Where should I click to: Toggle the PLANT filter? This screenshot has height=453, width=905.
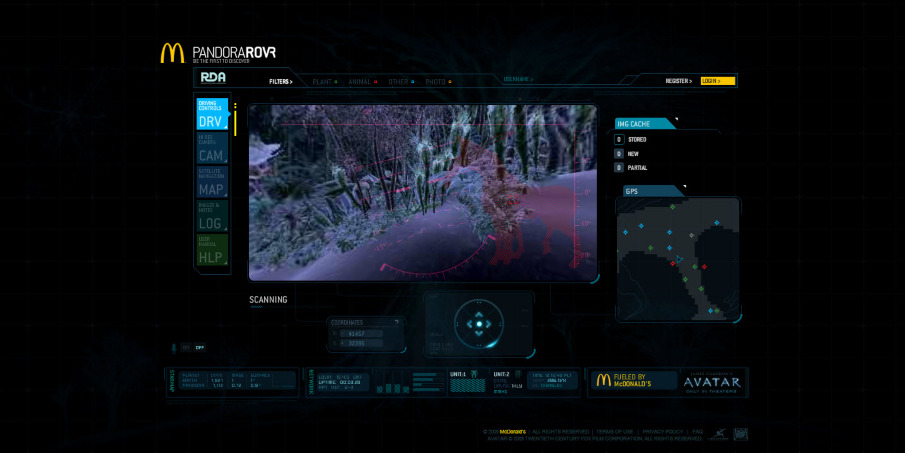(x=325, y=82)
